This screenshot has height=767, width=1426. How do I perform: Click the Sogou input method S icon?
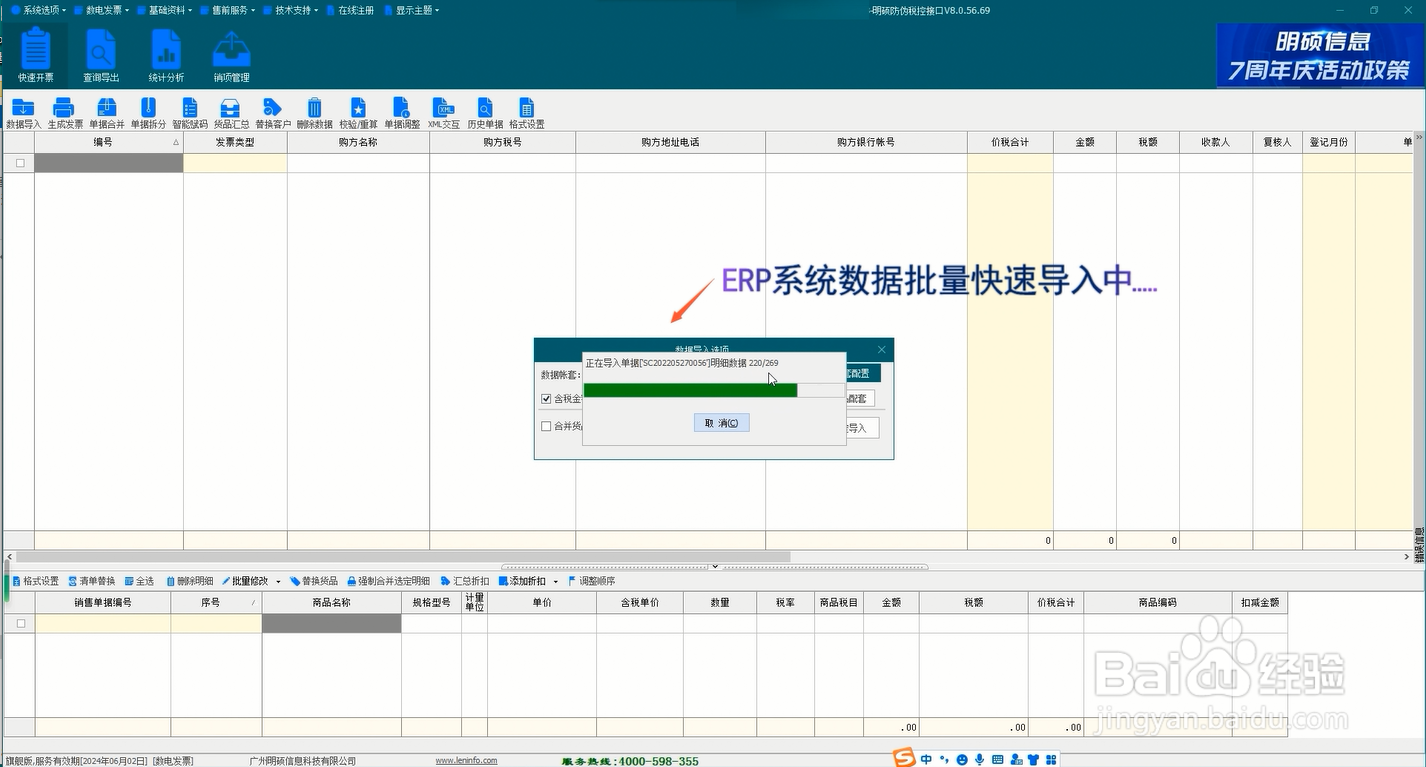904,758
